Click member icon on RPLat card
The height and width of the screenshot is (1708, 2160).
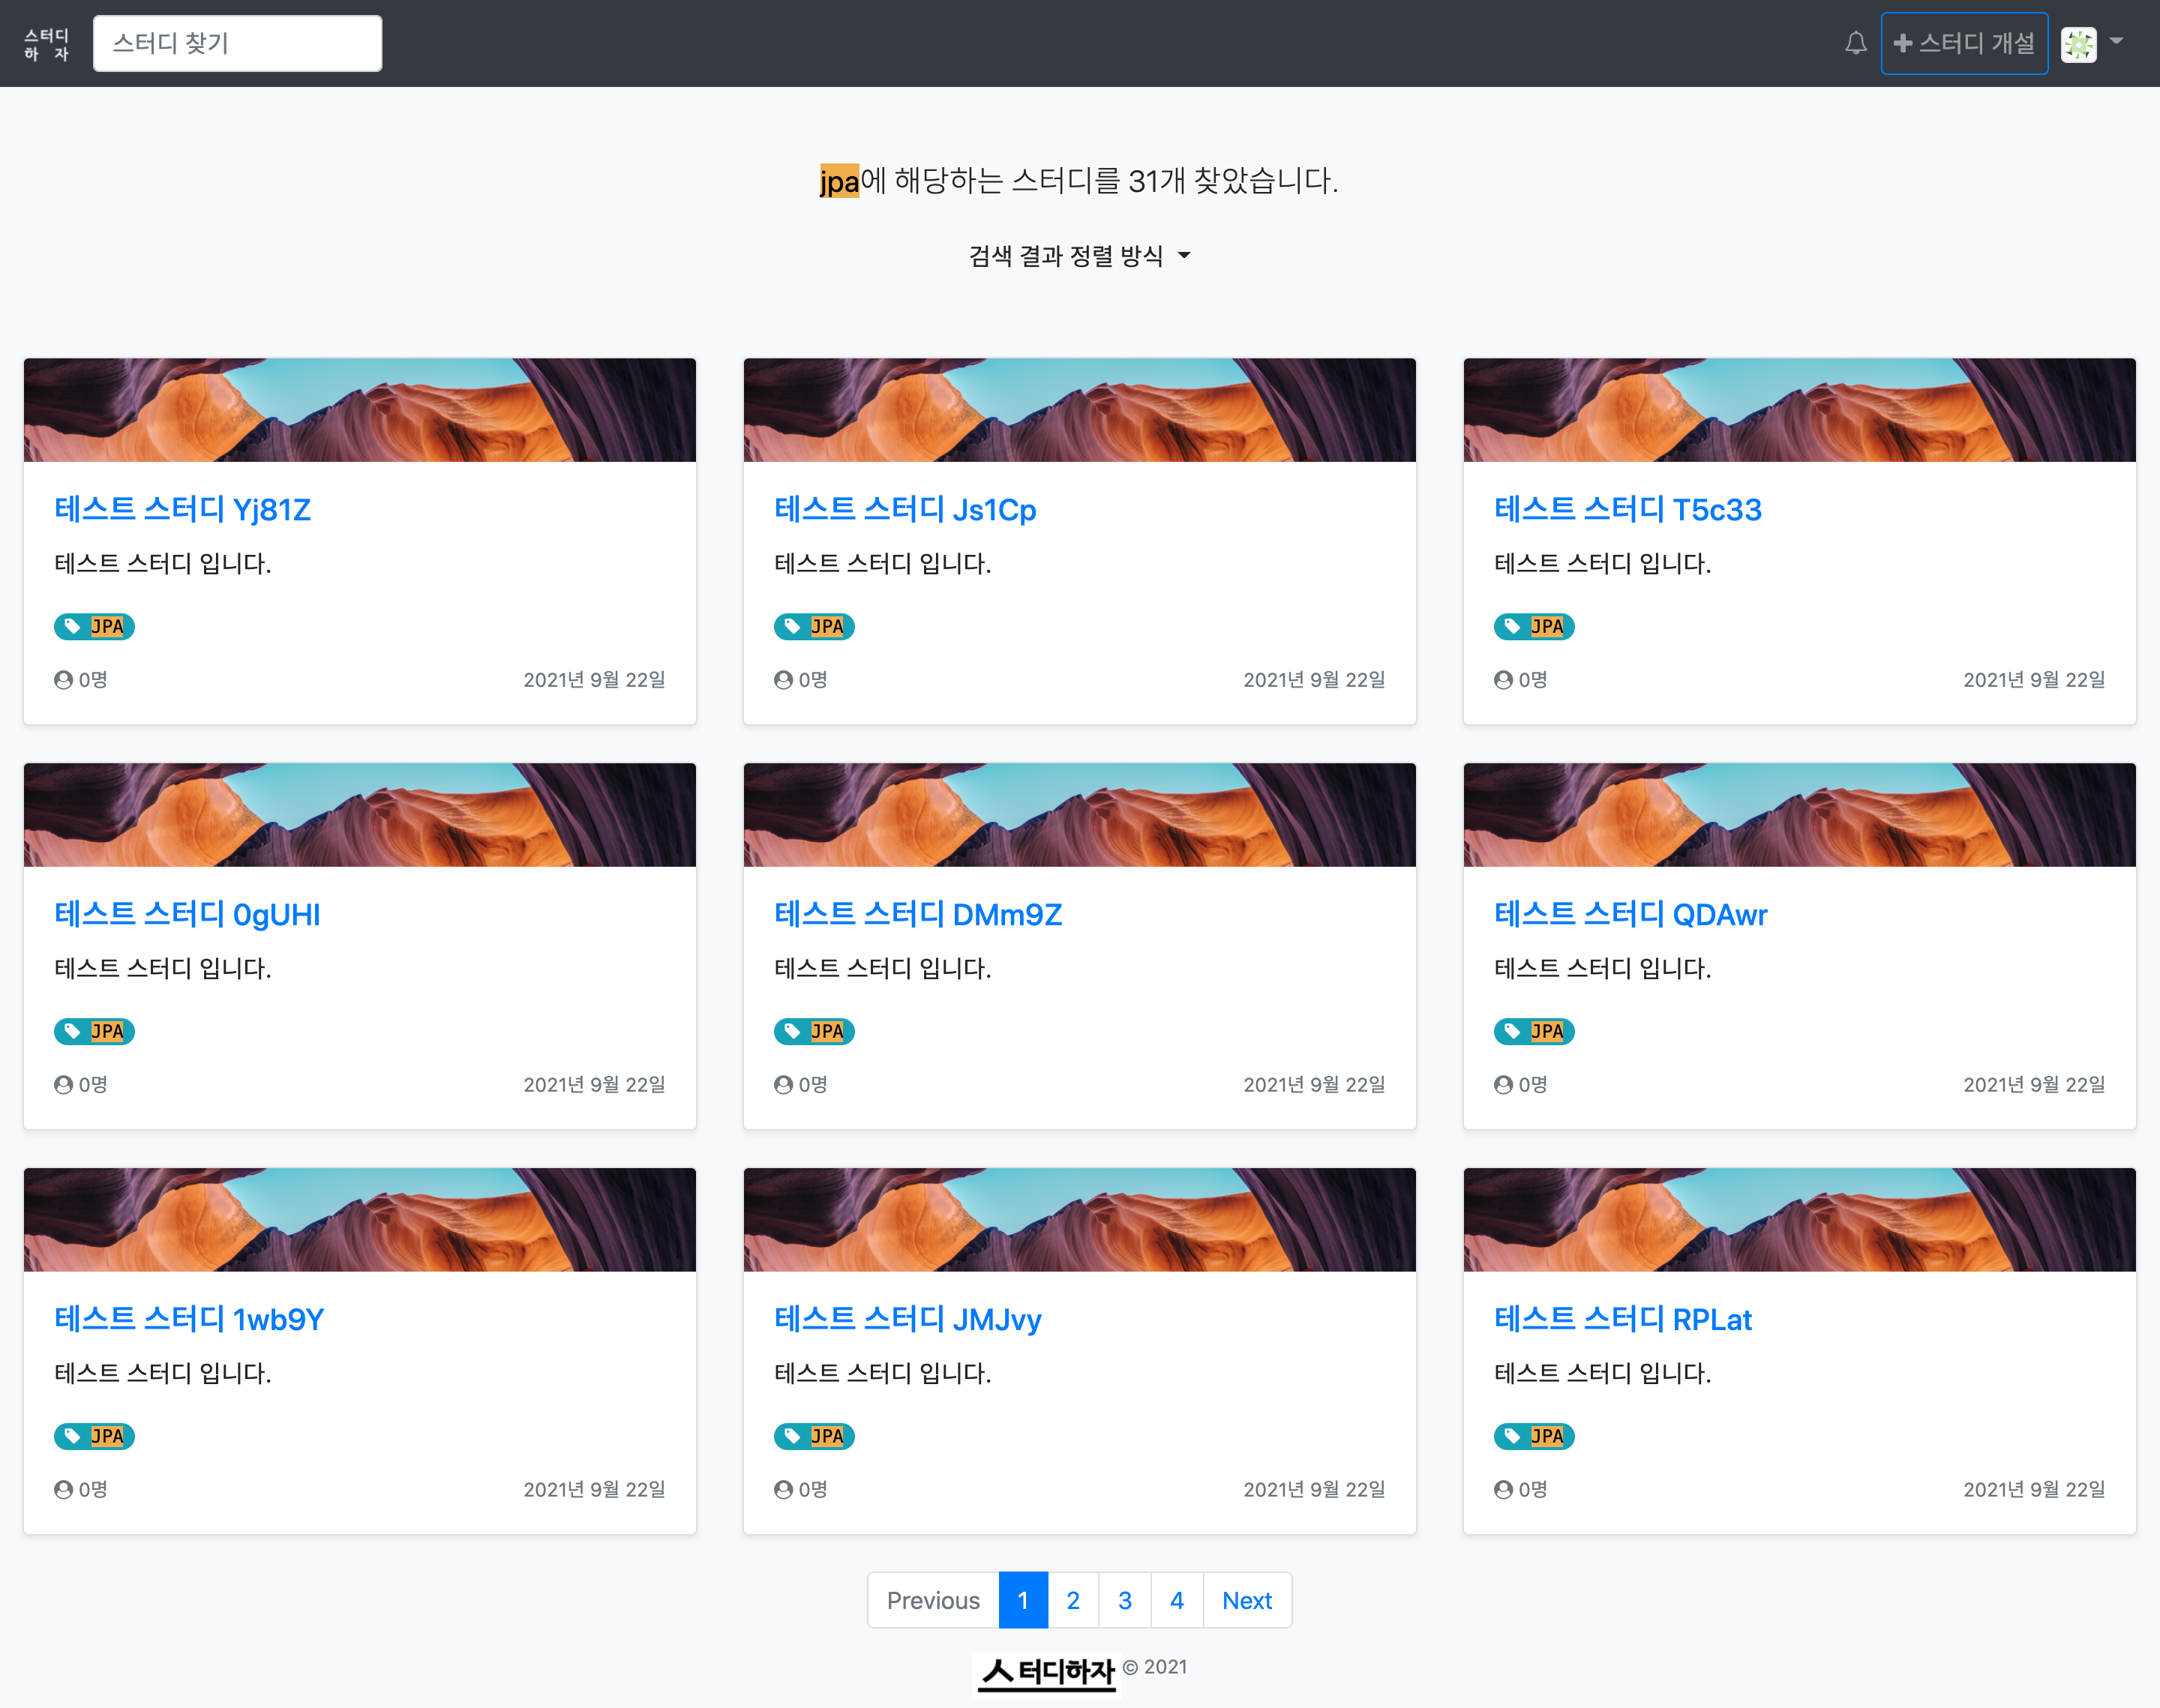1504,1490
